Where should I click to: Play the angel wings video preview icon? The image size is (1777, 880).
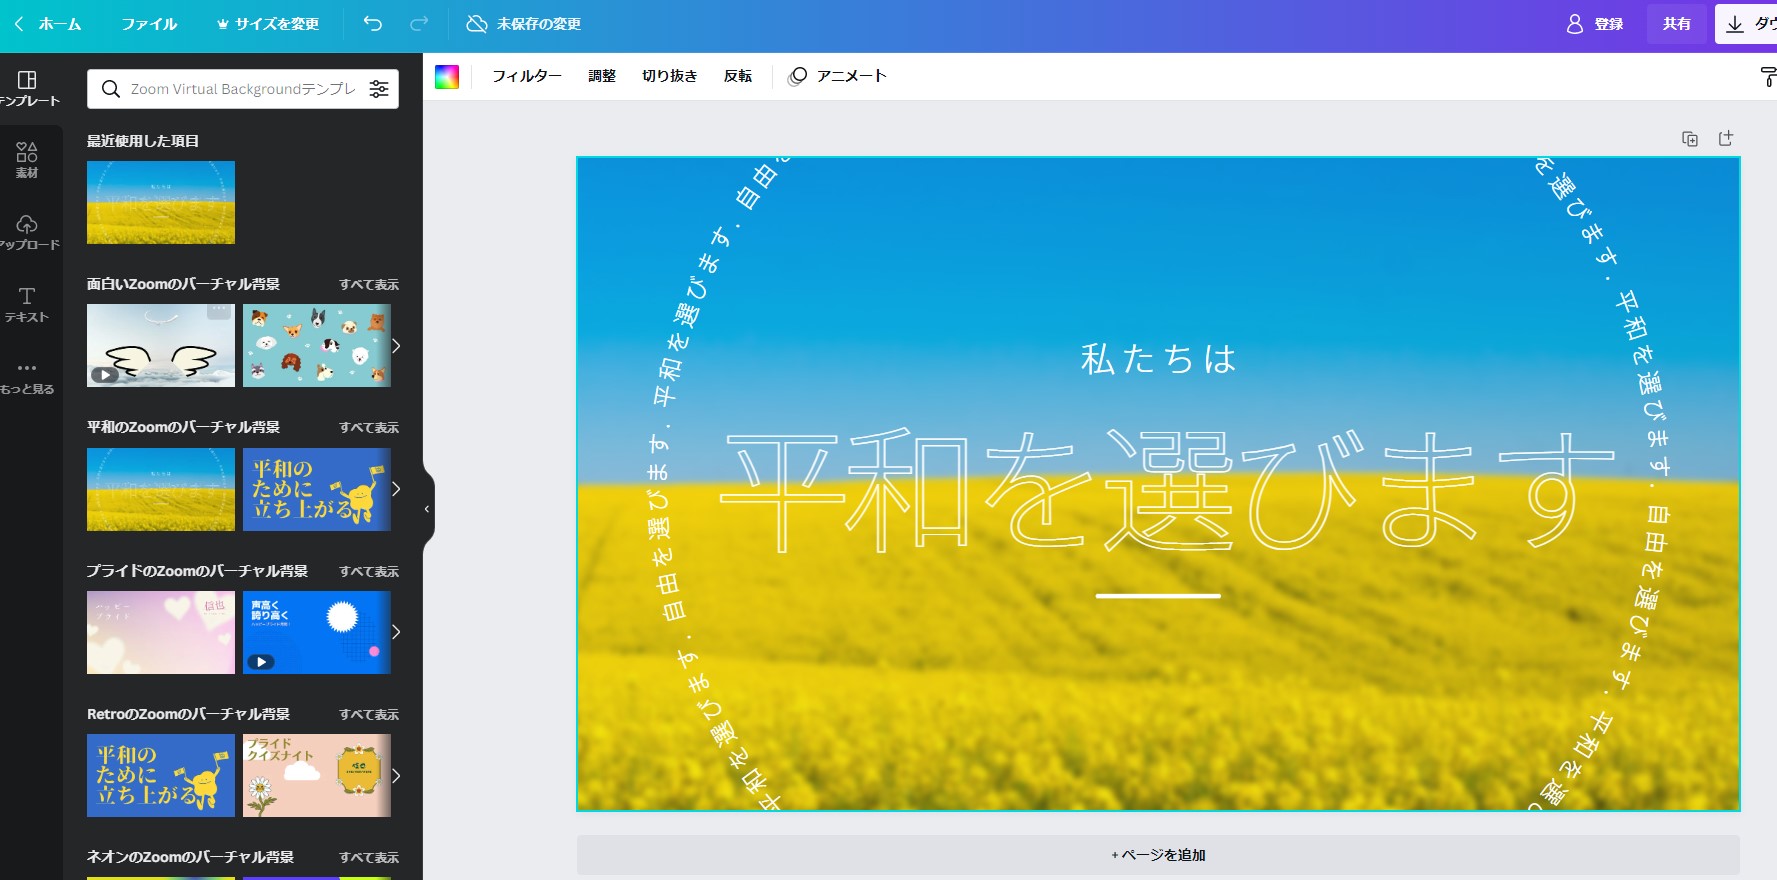104,375
